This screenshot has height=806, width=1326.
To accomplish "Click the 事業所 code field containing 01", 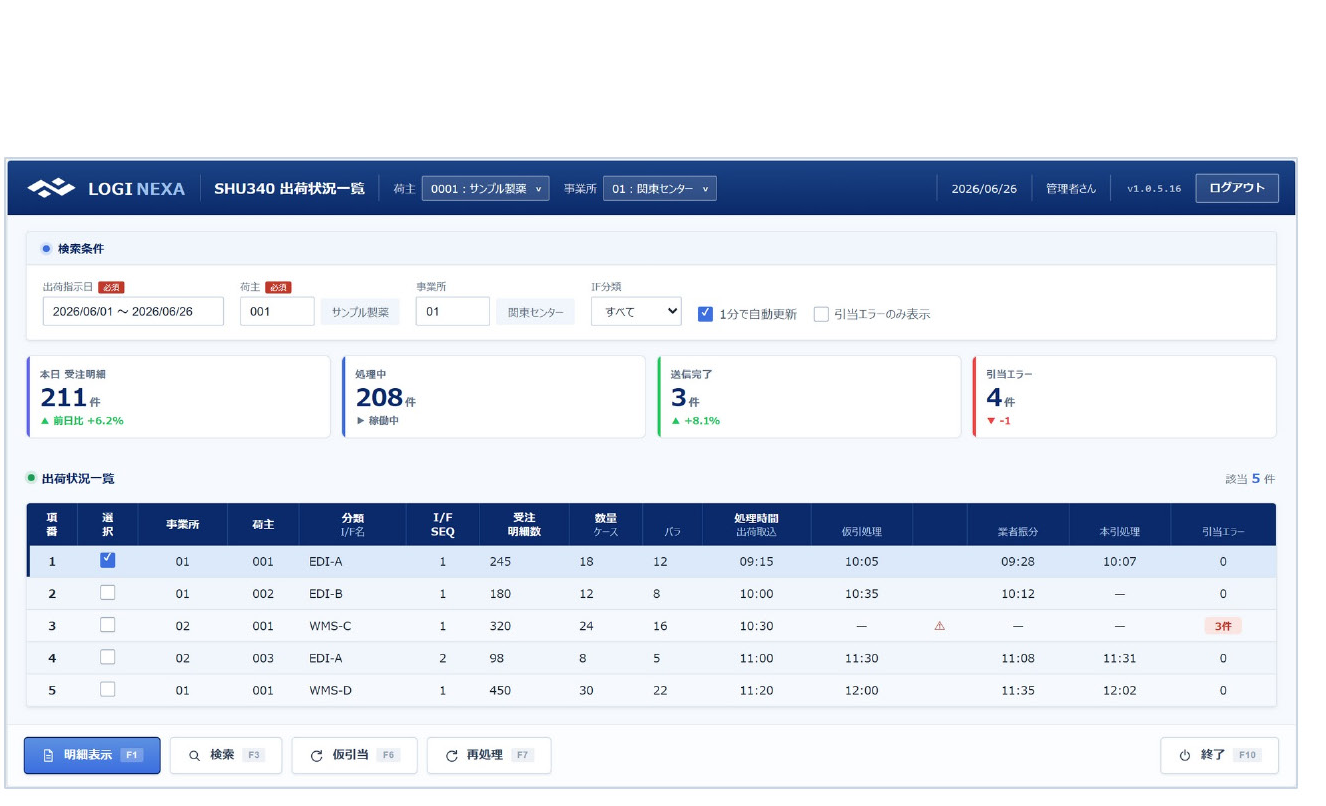I will 453,312.
